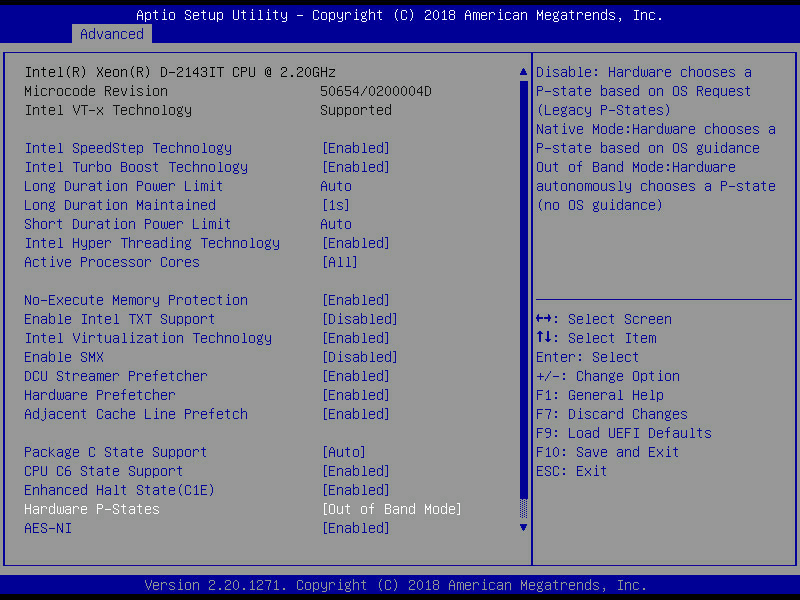800x600 pixels.
Task: Click F1: General Help hint
Action: point(600,395)
